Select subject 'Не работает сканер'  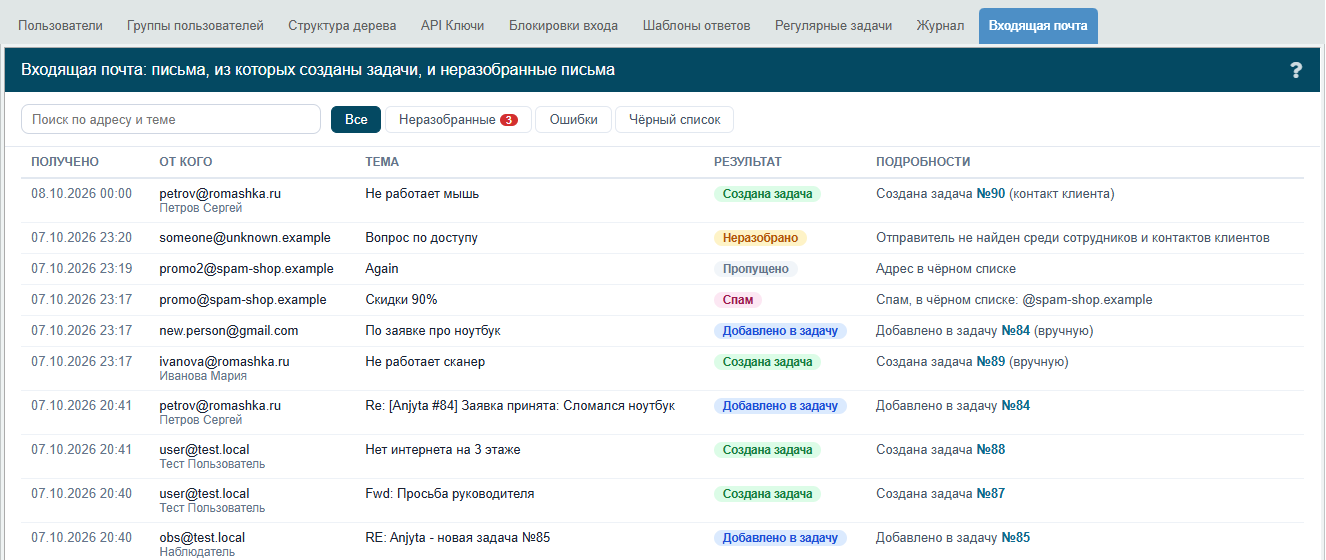tap(425, 361)
